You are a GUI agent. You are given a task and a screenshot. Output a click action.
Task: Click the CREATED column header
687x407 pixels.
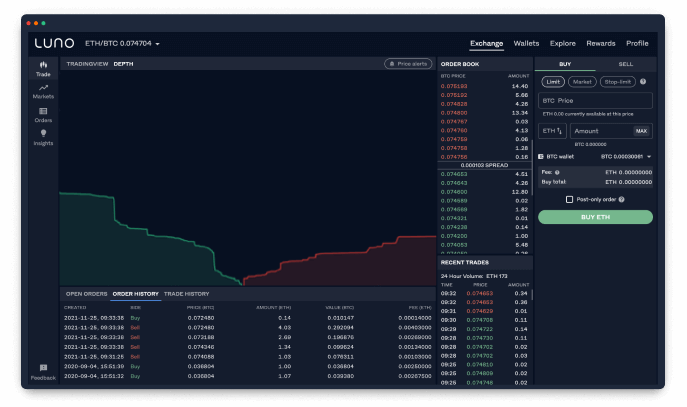pyautogui.click(x=75, y=308)
